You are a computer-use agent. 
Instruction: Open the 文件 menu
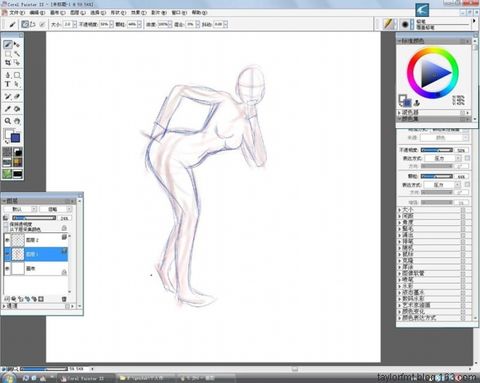[x=17, y=13]
